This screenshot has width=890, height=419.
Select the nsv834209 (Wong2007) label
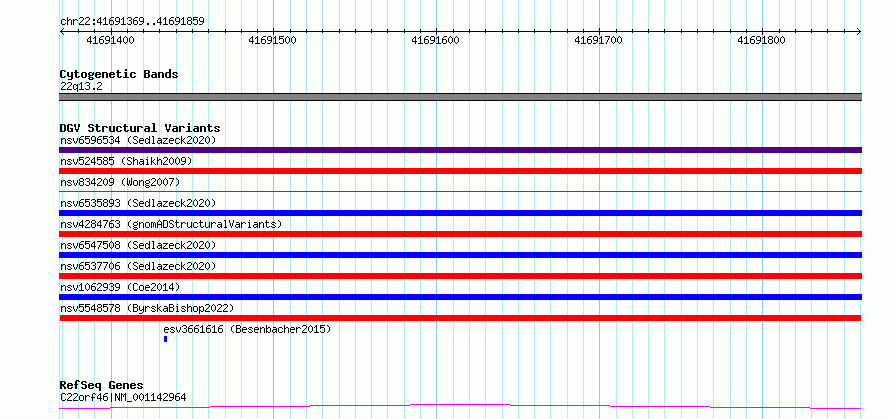tap(120, 182)
